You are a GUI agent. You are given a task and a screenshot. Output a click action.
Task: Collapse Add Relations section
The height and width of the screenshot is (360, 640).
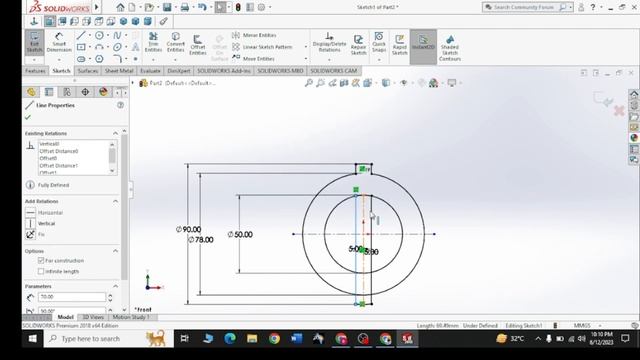(115, 201)
